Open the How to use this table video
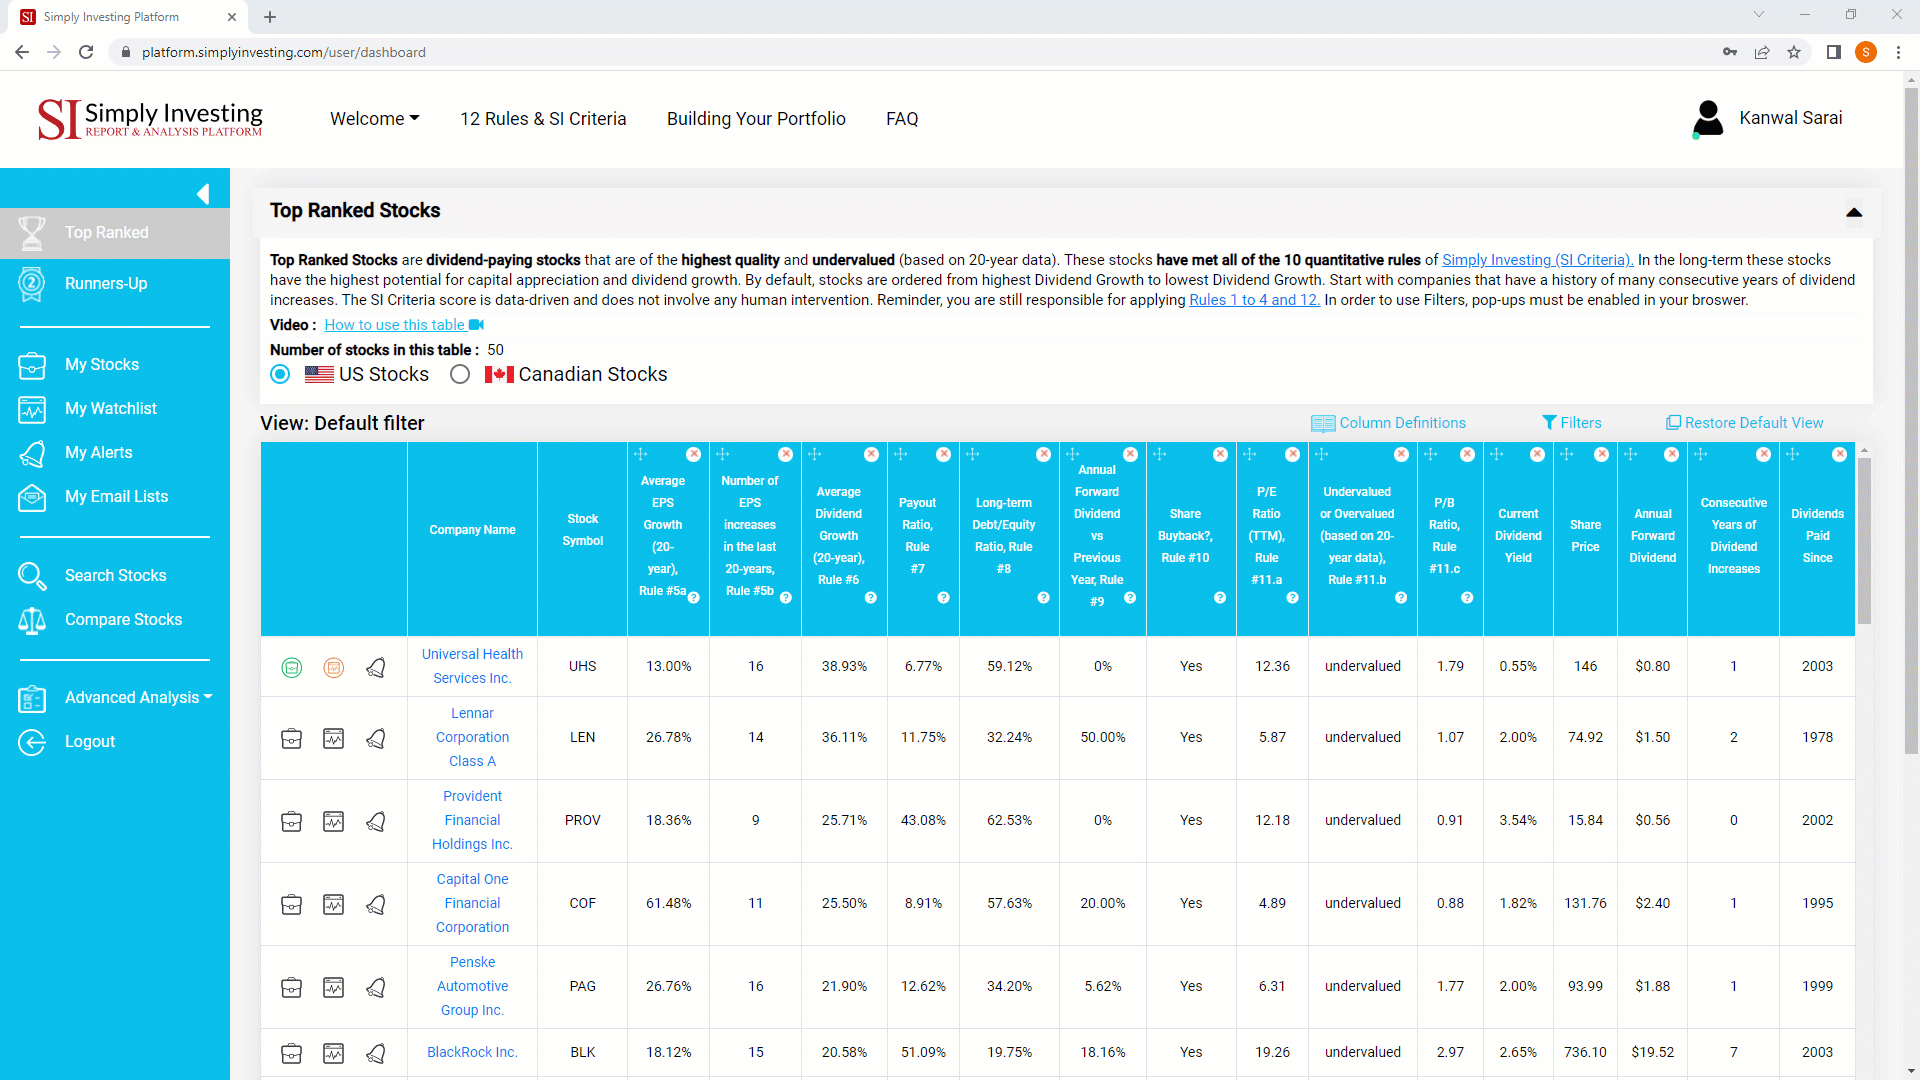The width and height of the screenshot is (1920, 1080). click(x=404, y=325)
